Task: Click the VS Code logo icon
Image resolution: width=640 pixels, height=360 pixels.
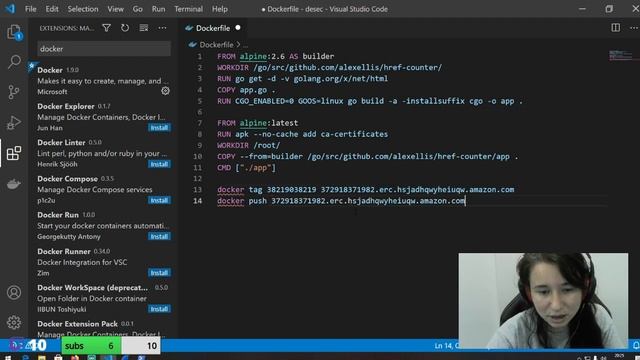Action: pos(10,9)
